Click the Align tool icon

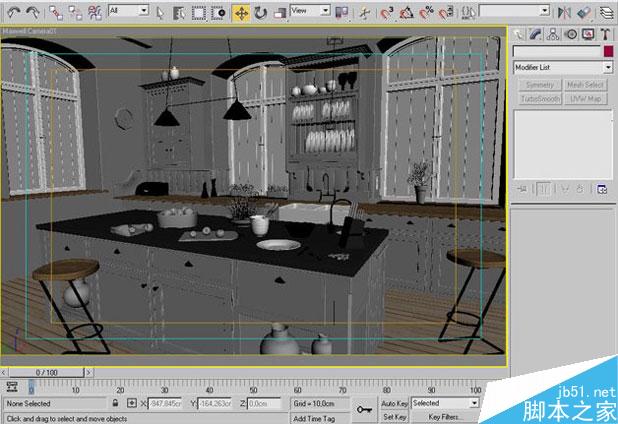click(584, 13)
